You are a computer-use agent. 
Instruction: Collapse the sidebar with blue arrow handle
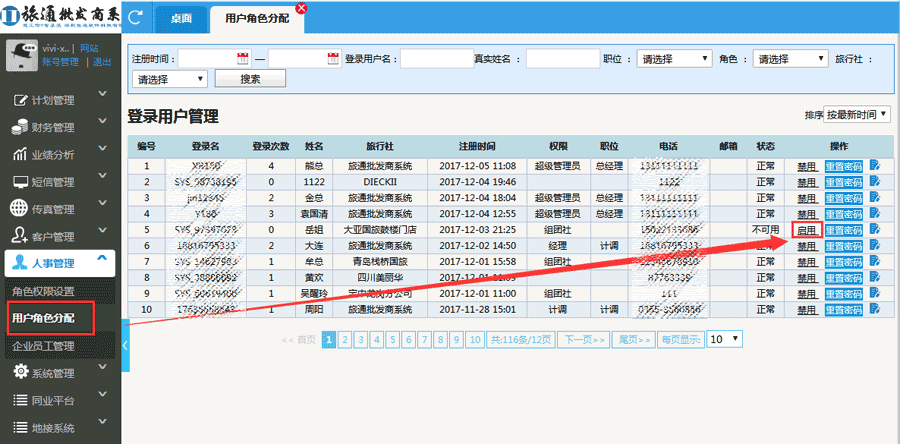pos(125,343)
